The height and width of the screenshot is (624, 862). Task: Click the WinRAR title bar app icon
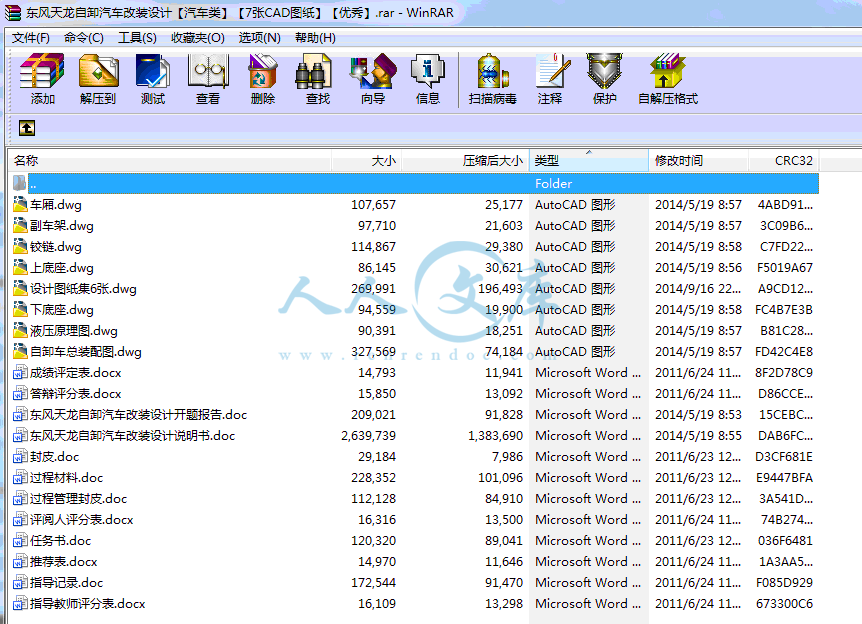(x=13, y=13)
